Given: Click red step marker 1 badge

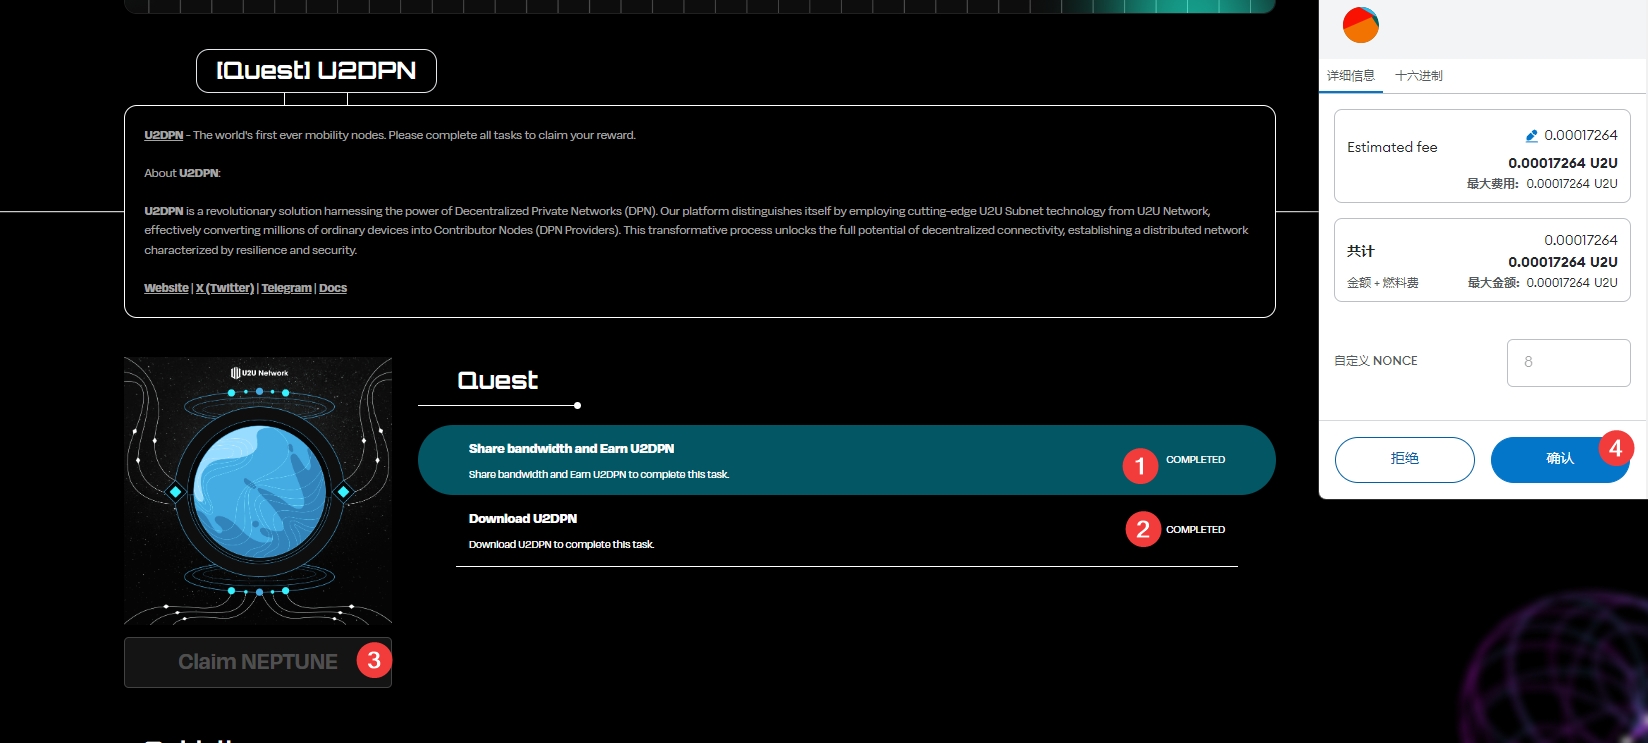Looking at the screenshot, I should click(x=1140, y=465).
